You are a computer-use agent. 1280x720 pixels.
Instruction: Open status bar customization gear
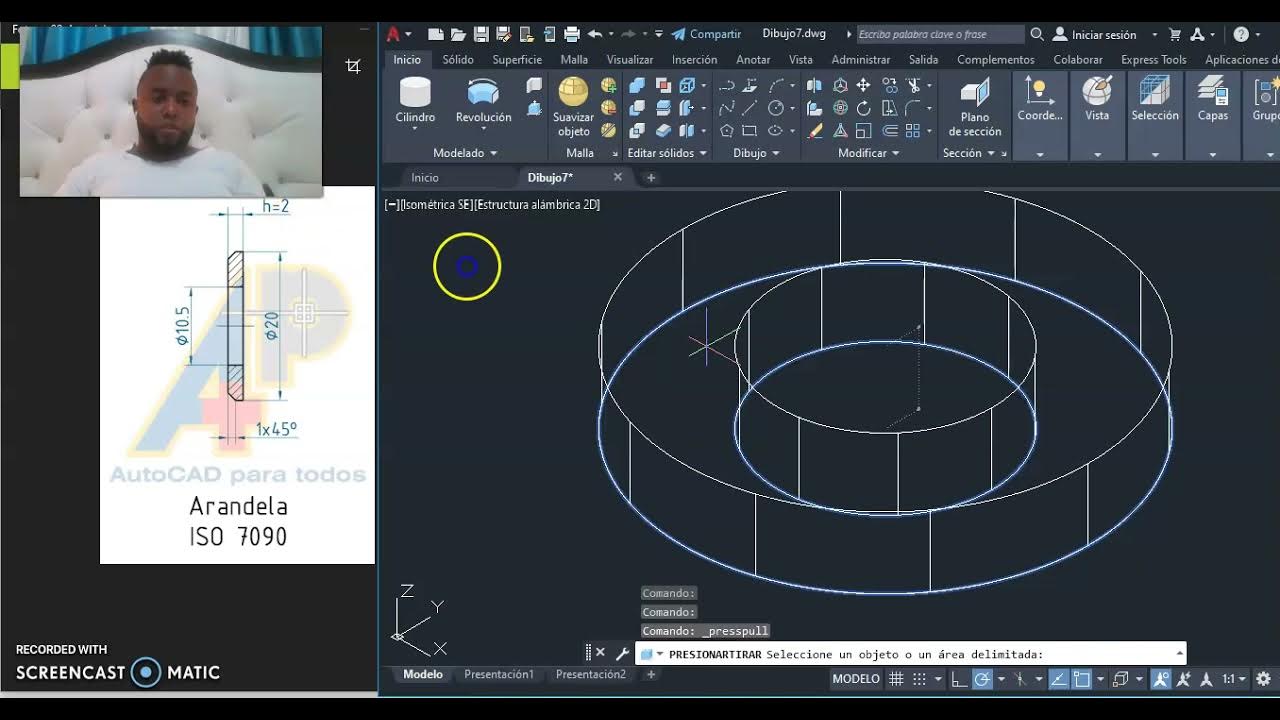pos(1263,679)
